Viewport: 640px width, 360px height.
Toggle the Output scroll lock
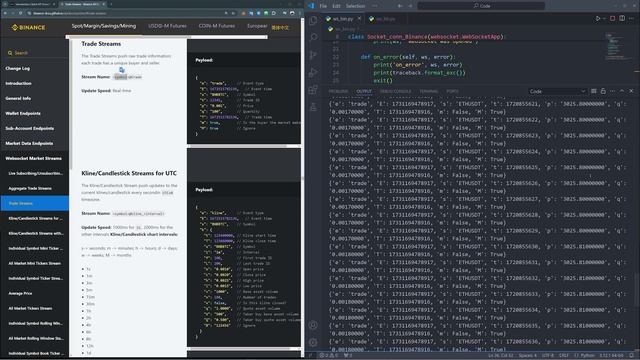click(603, 91)
